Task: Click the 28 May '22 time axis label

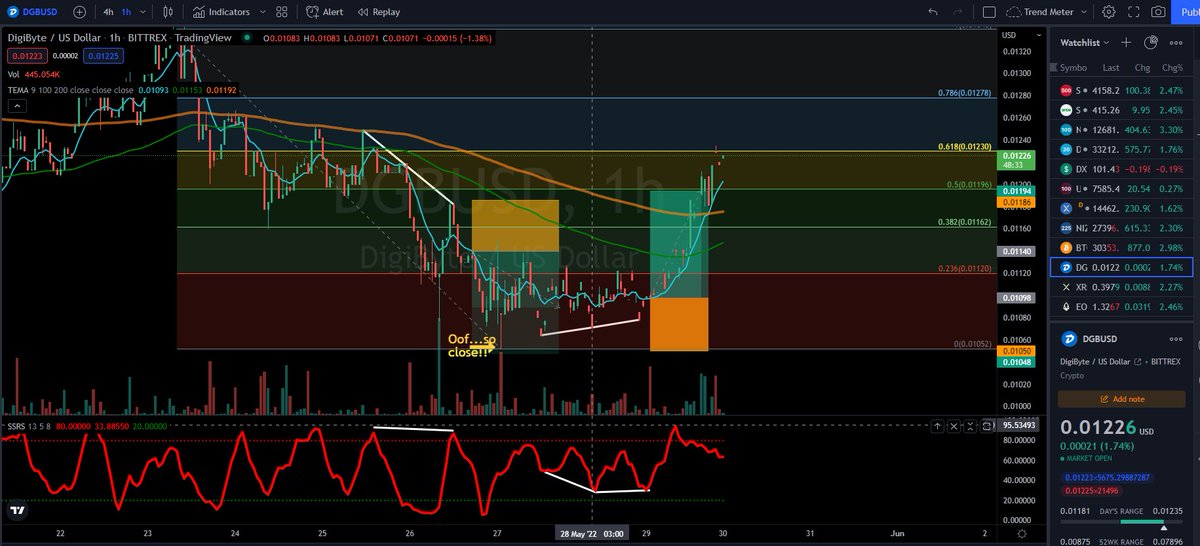Action: [x=593, y=534]
